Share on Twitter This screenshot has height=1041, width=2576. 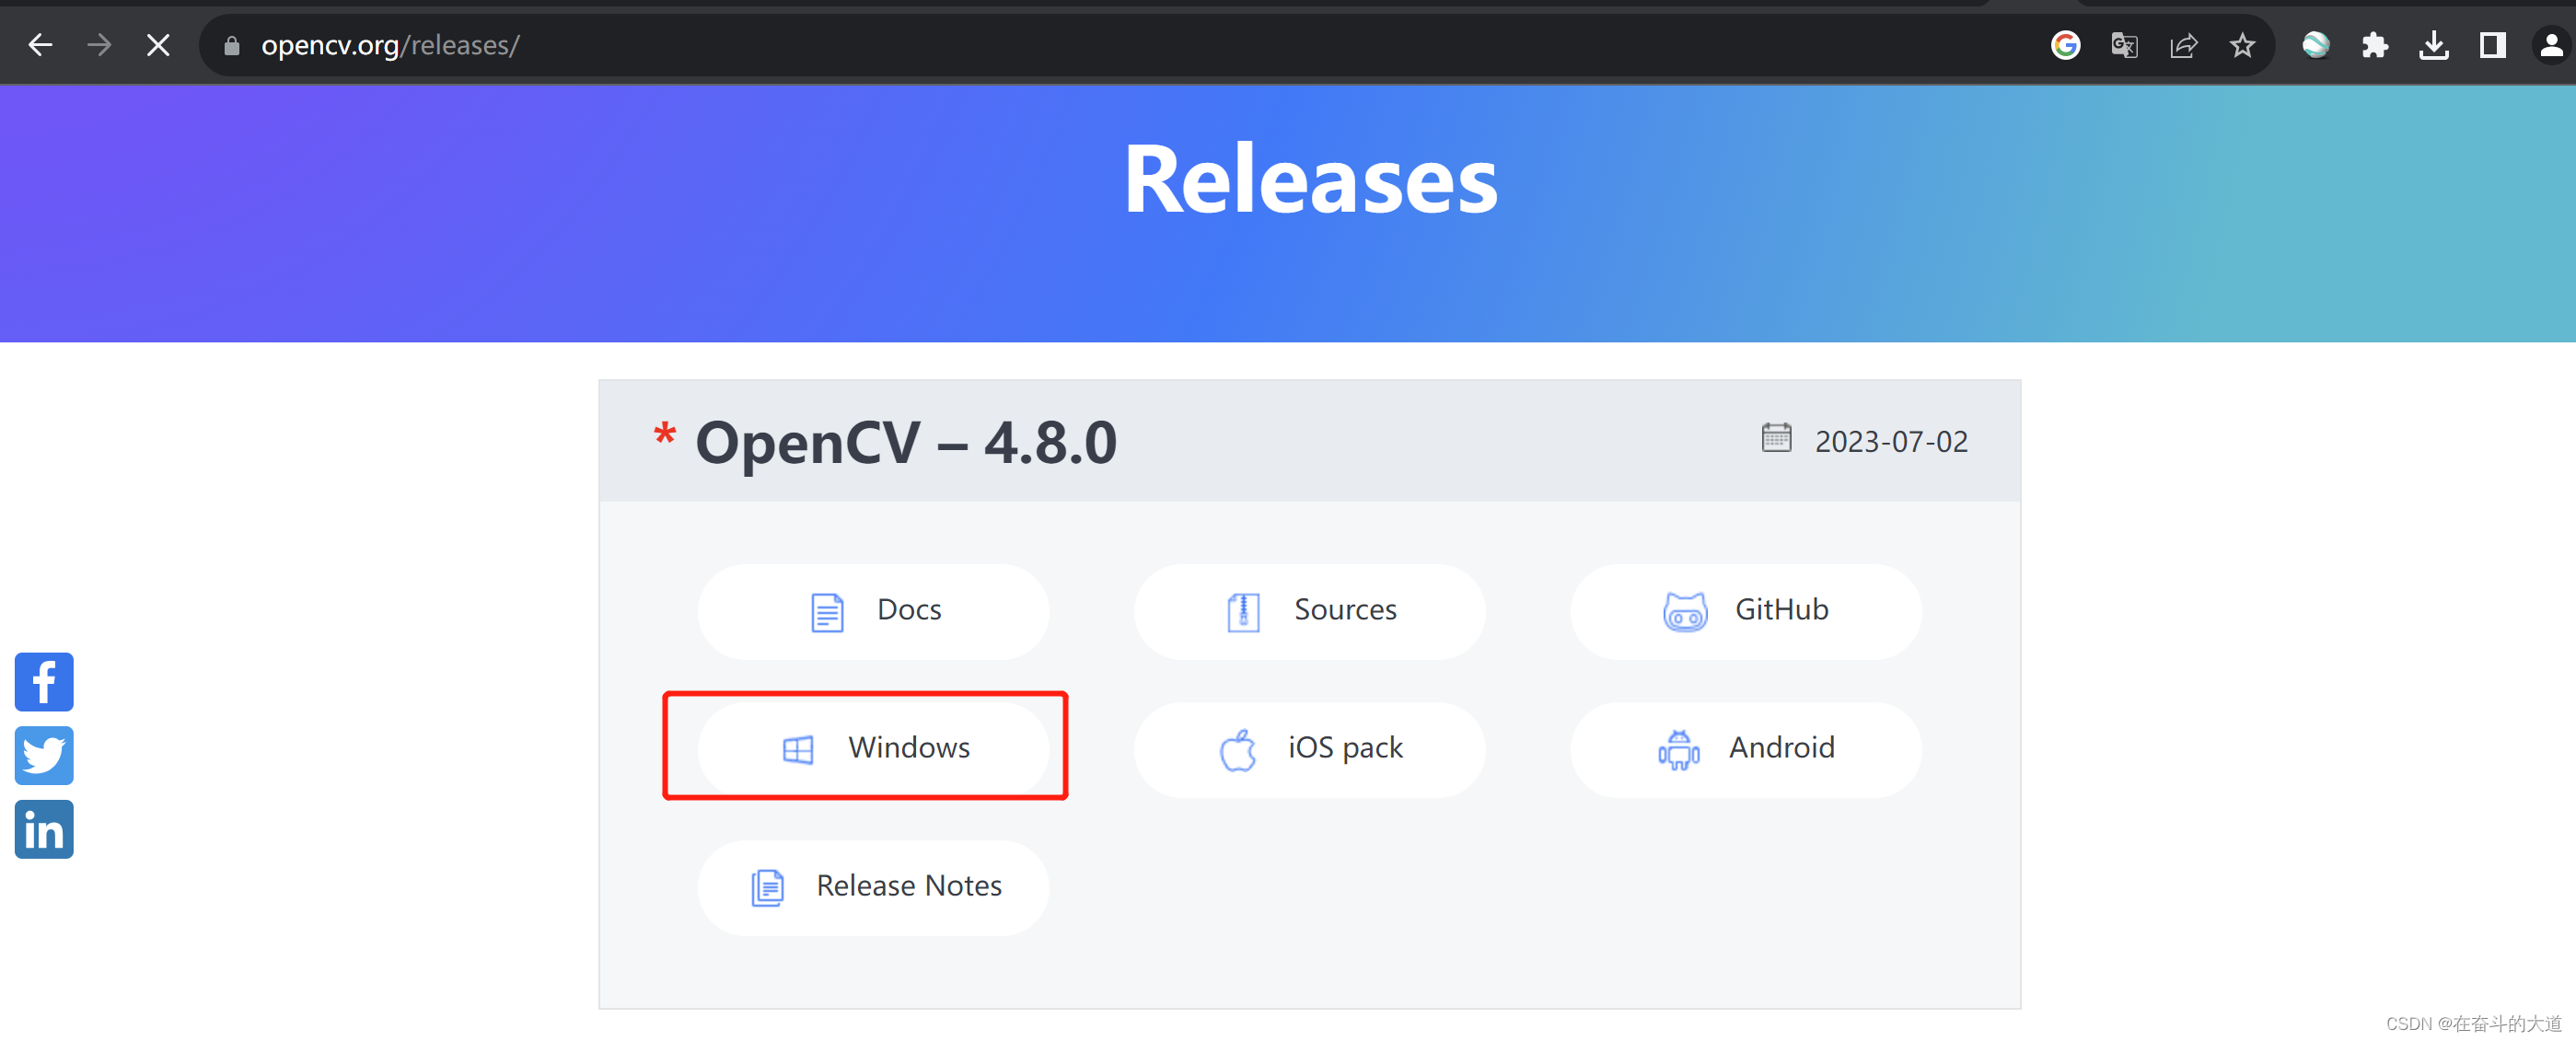click(x=44, y=755)
